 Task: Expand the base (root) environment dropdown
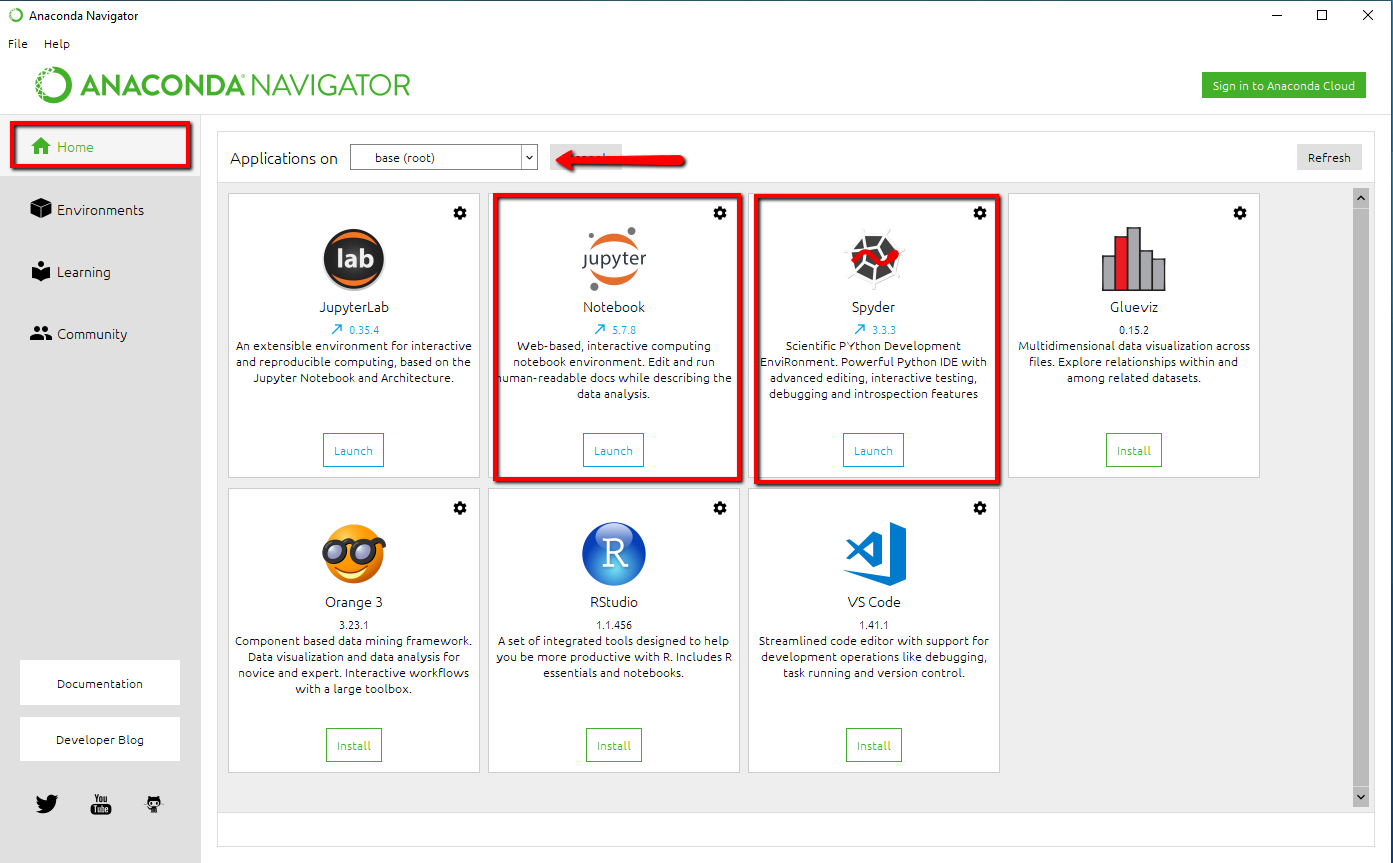click(529, 157)
